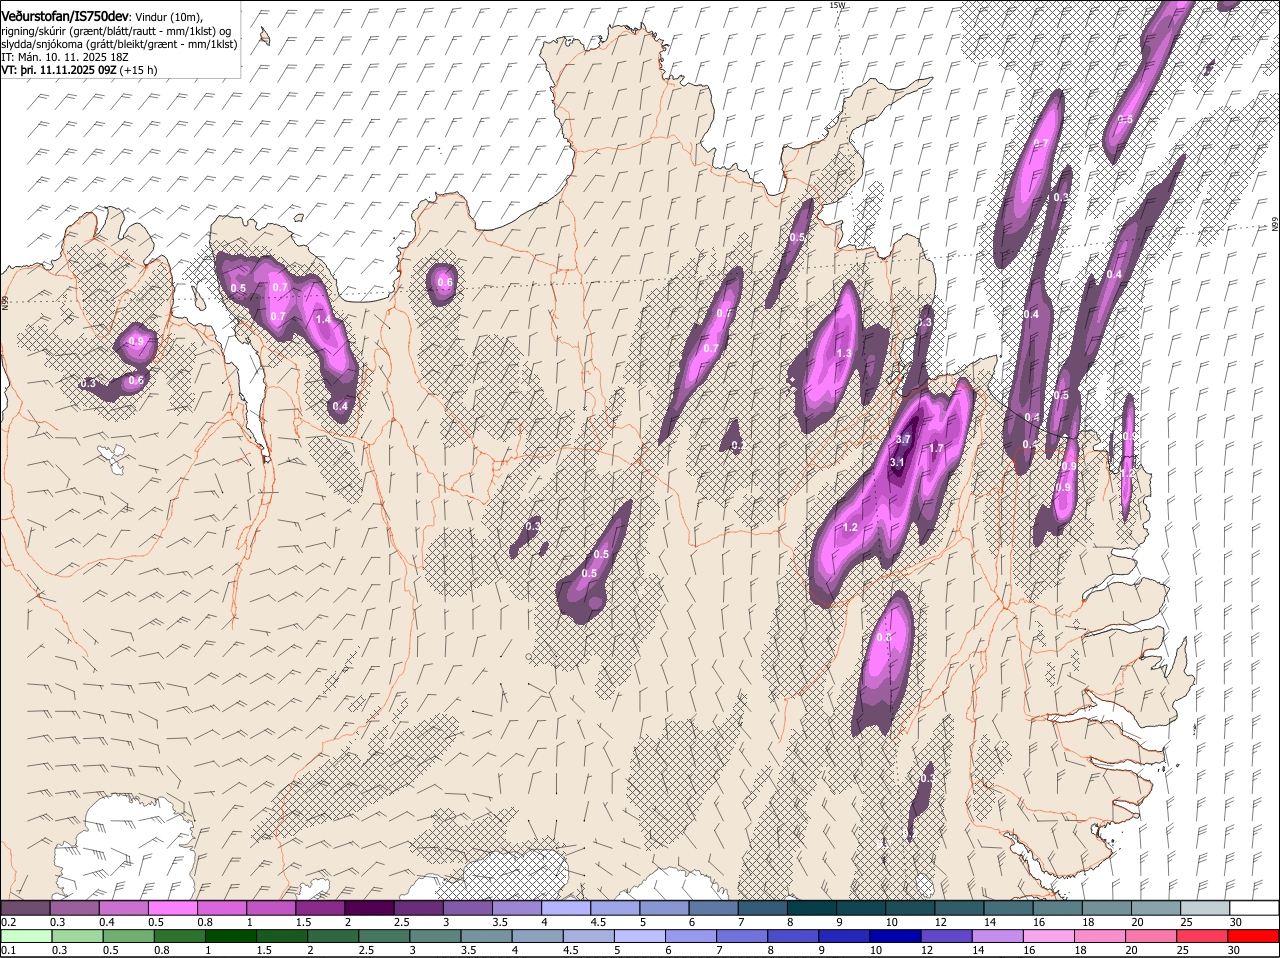Click the IT: Mán. 10. 11. 2025 18Z line
The image size is (1280, 958).
pos(65,58)
